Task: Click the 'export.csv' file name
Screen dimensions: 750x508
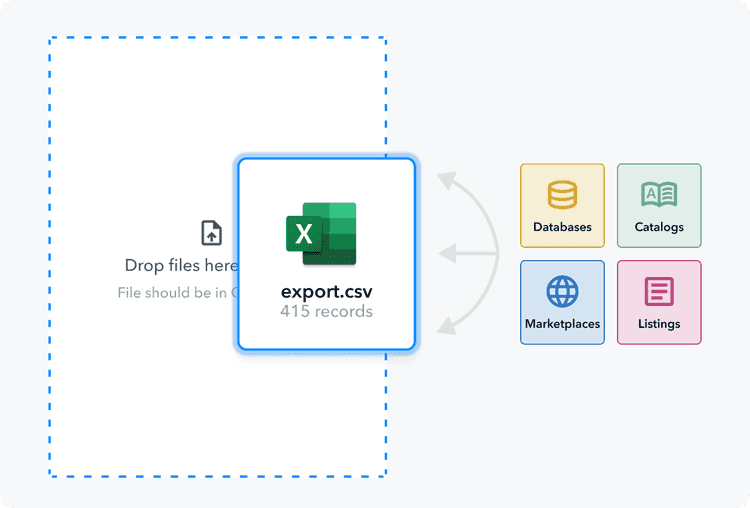Action: [x=326, y=292]
